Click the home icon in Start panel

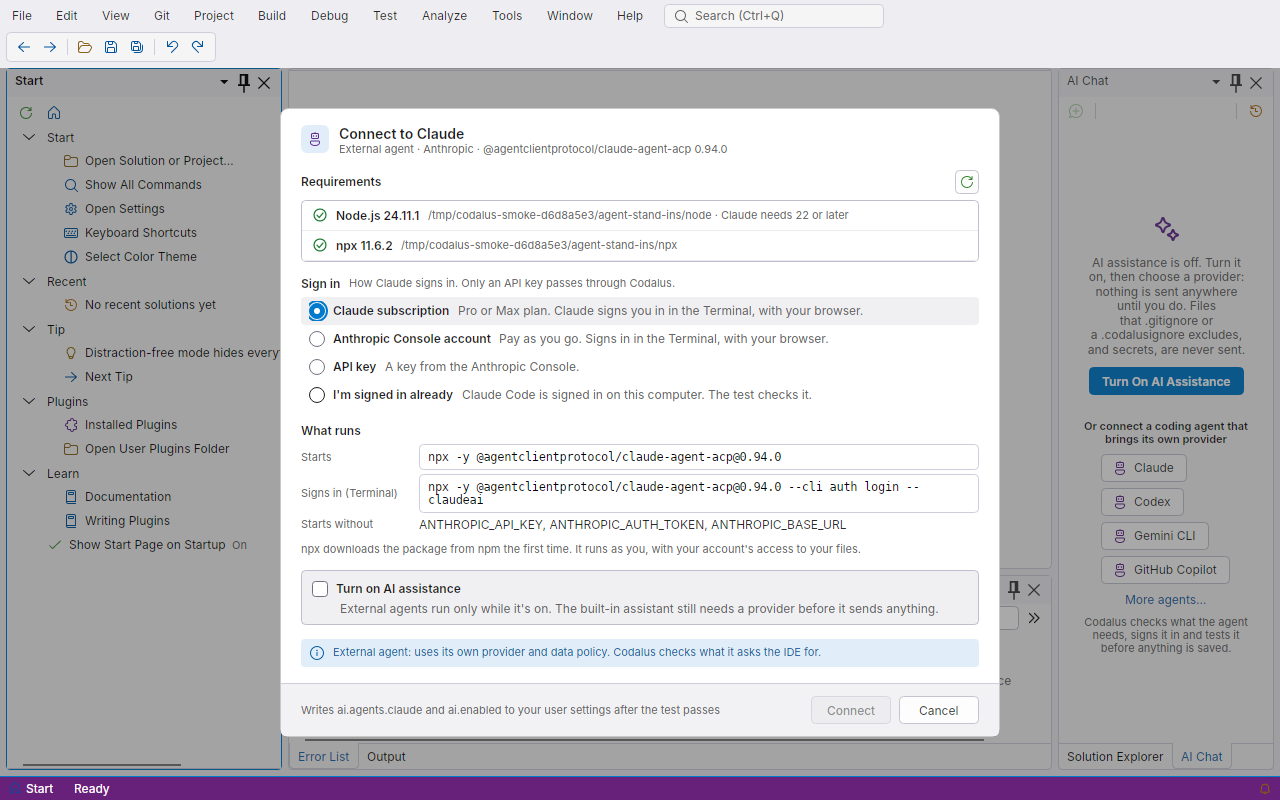(x=54, y=113)
